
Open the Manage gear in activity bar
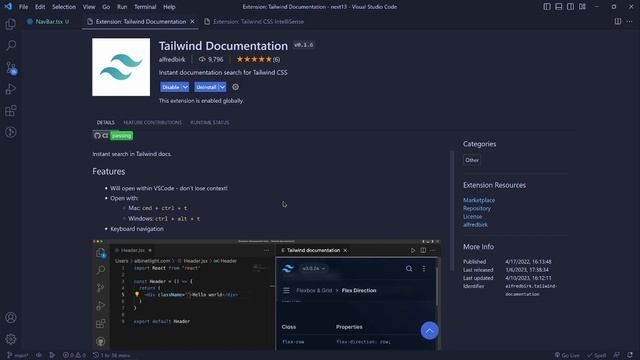[11, 339]
